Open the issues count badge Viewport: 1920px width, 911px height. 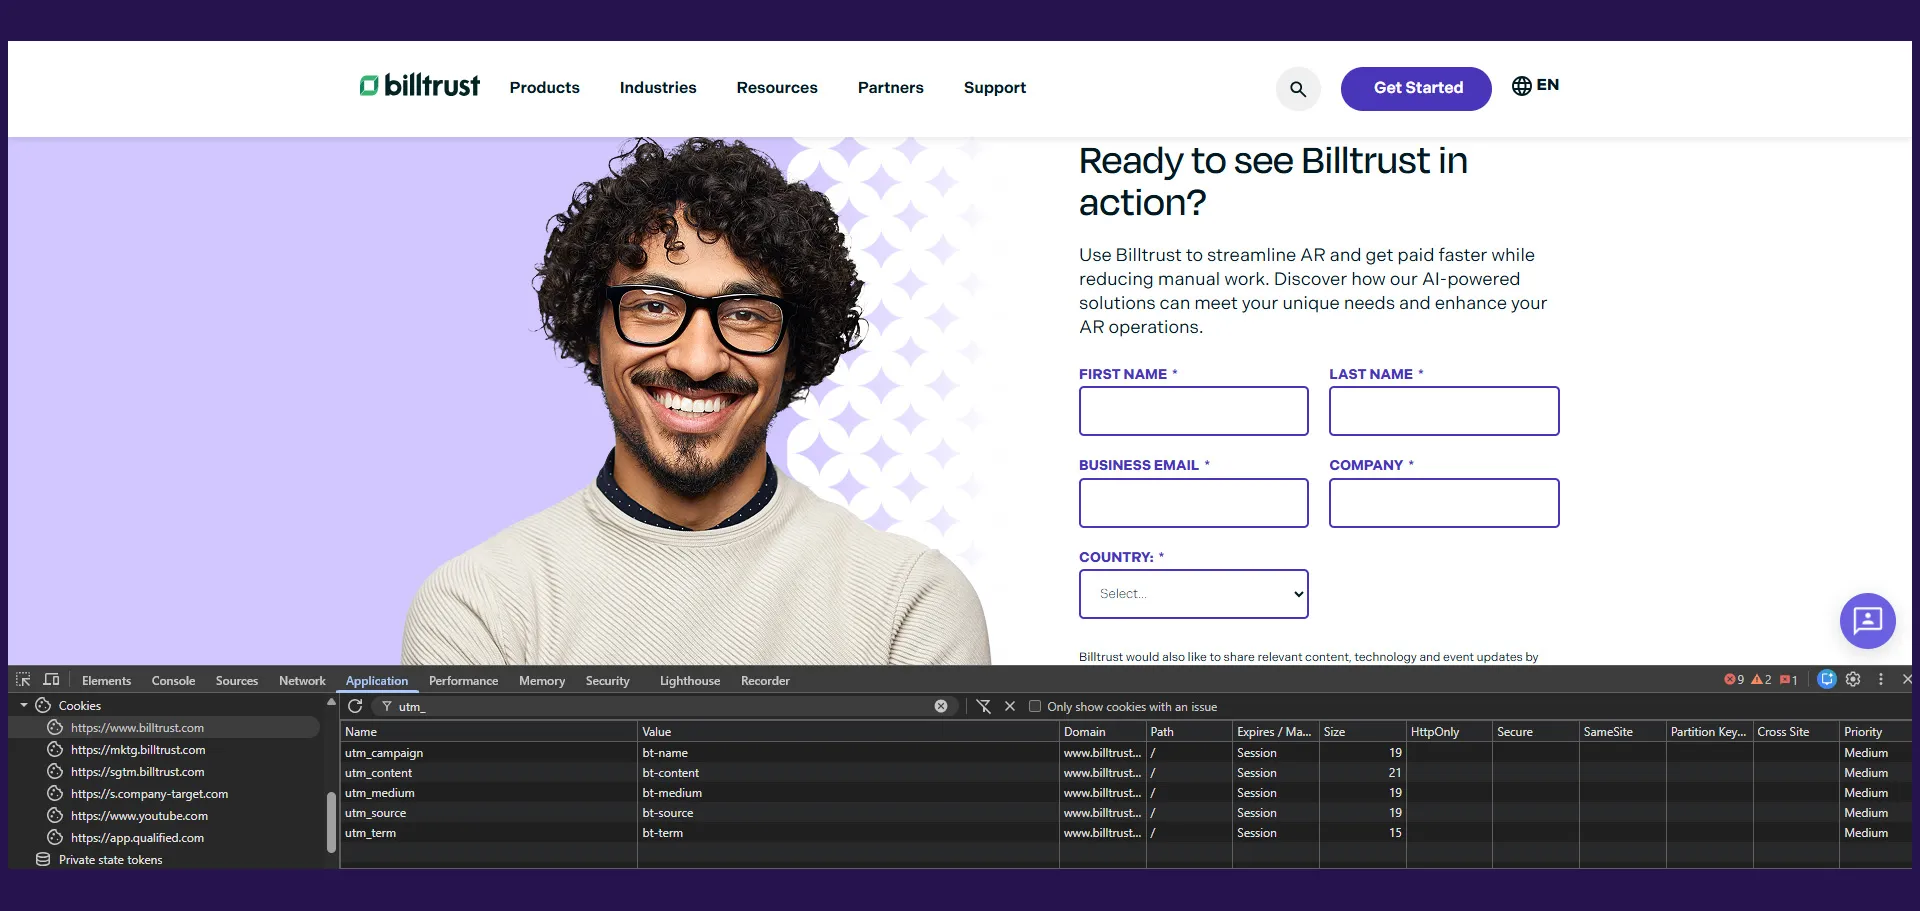click(x=1789, y=680)
